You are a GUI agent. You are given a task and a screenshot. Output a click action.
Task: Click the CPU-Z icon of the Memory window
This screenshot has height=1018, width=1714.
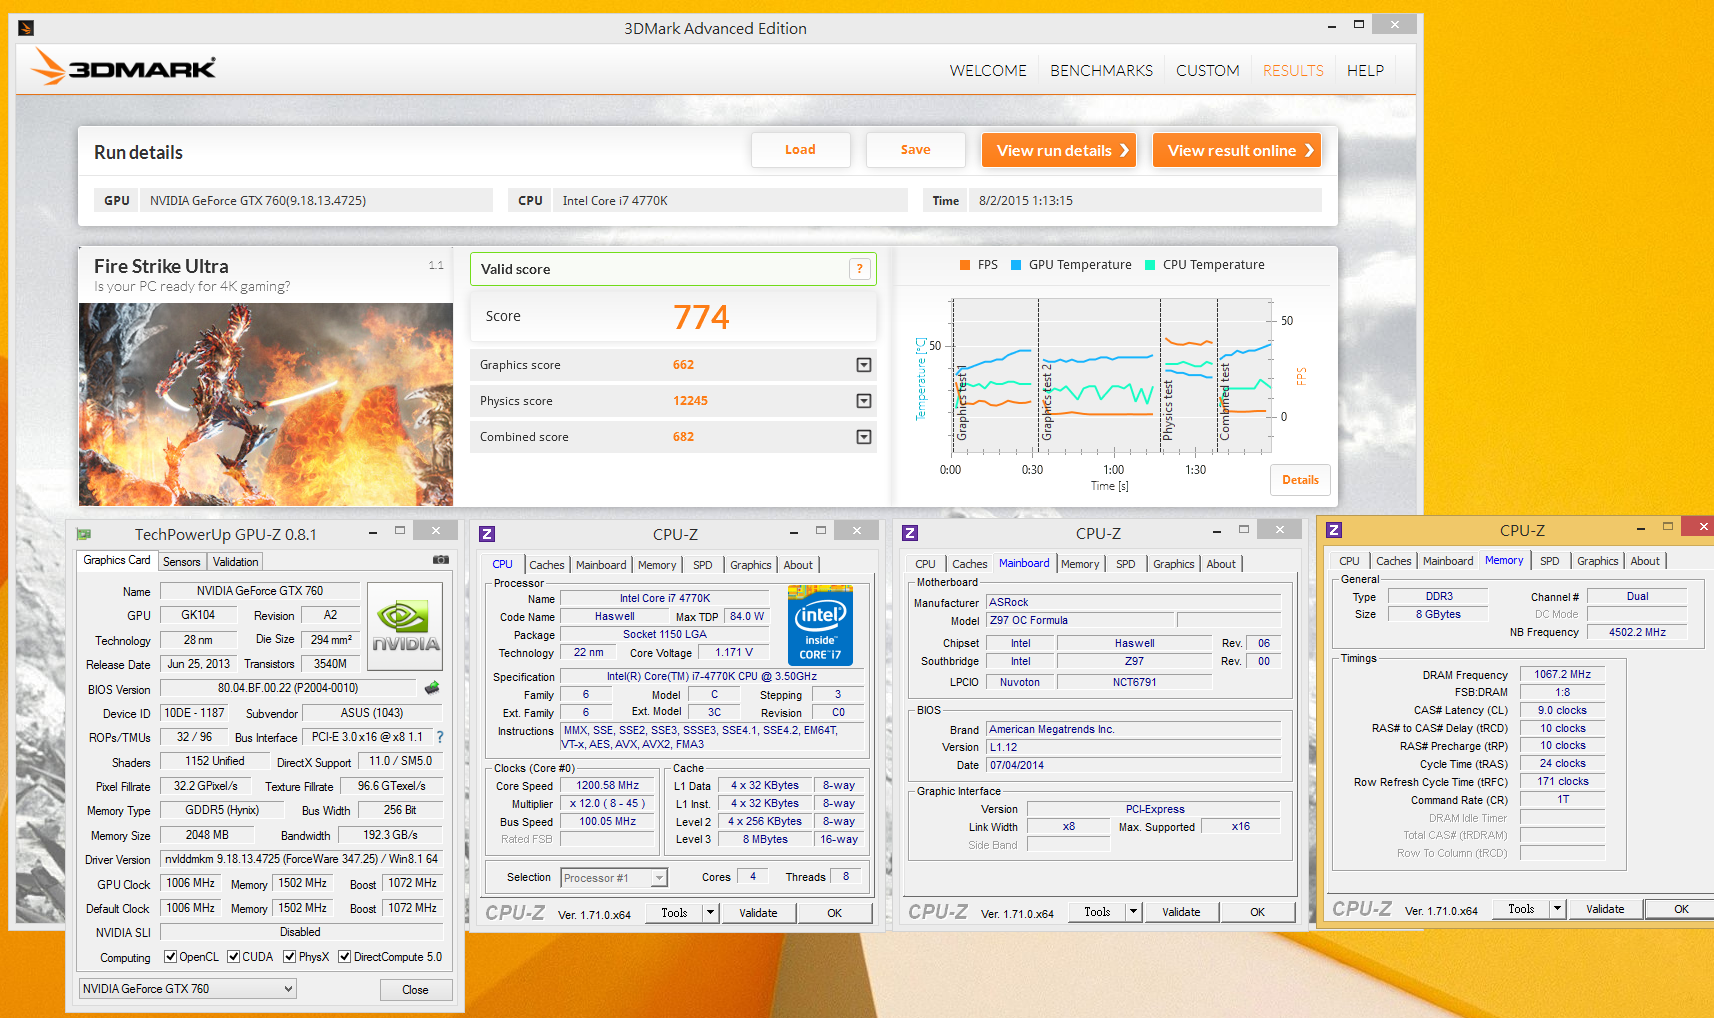tap(1334, 530)
